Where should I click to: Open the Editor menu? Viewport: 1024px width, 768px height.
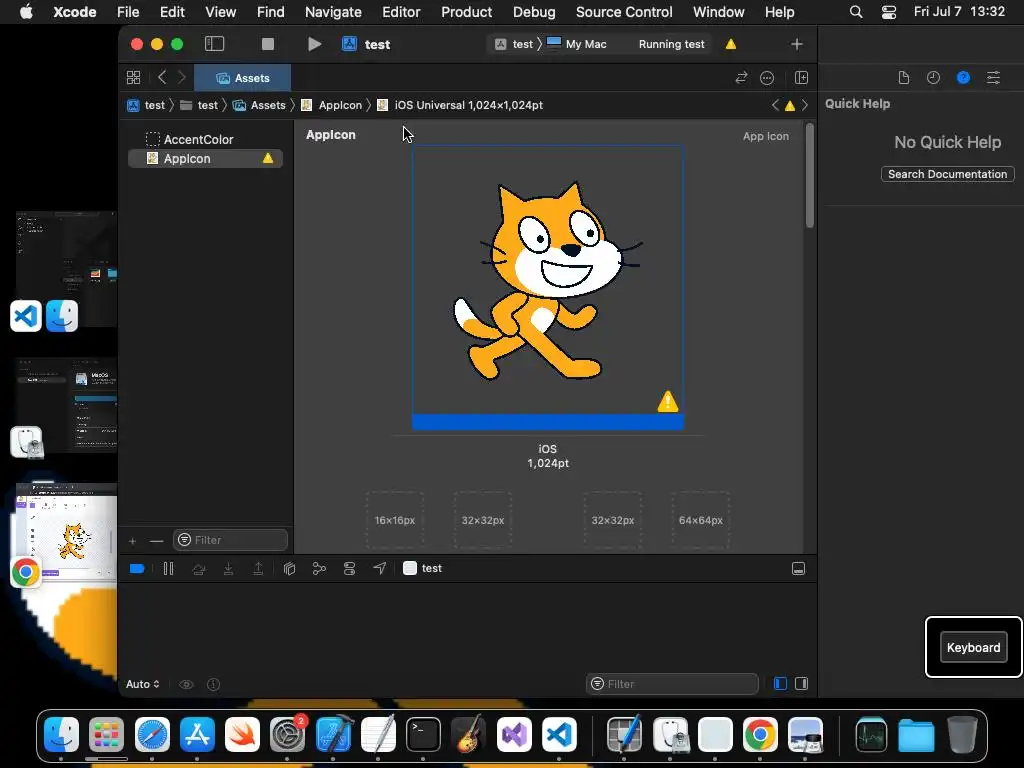pyautogui.click(x=401, y=12)
